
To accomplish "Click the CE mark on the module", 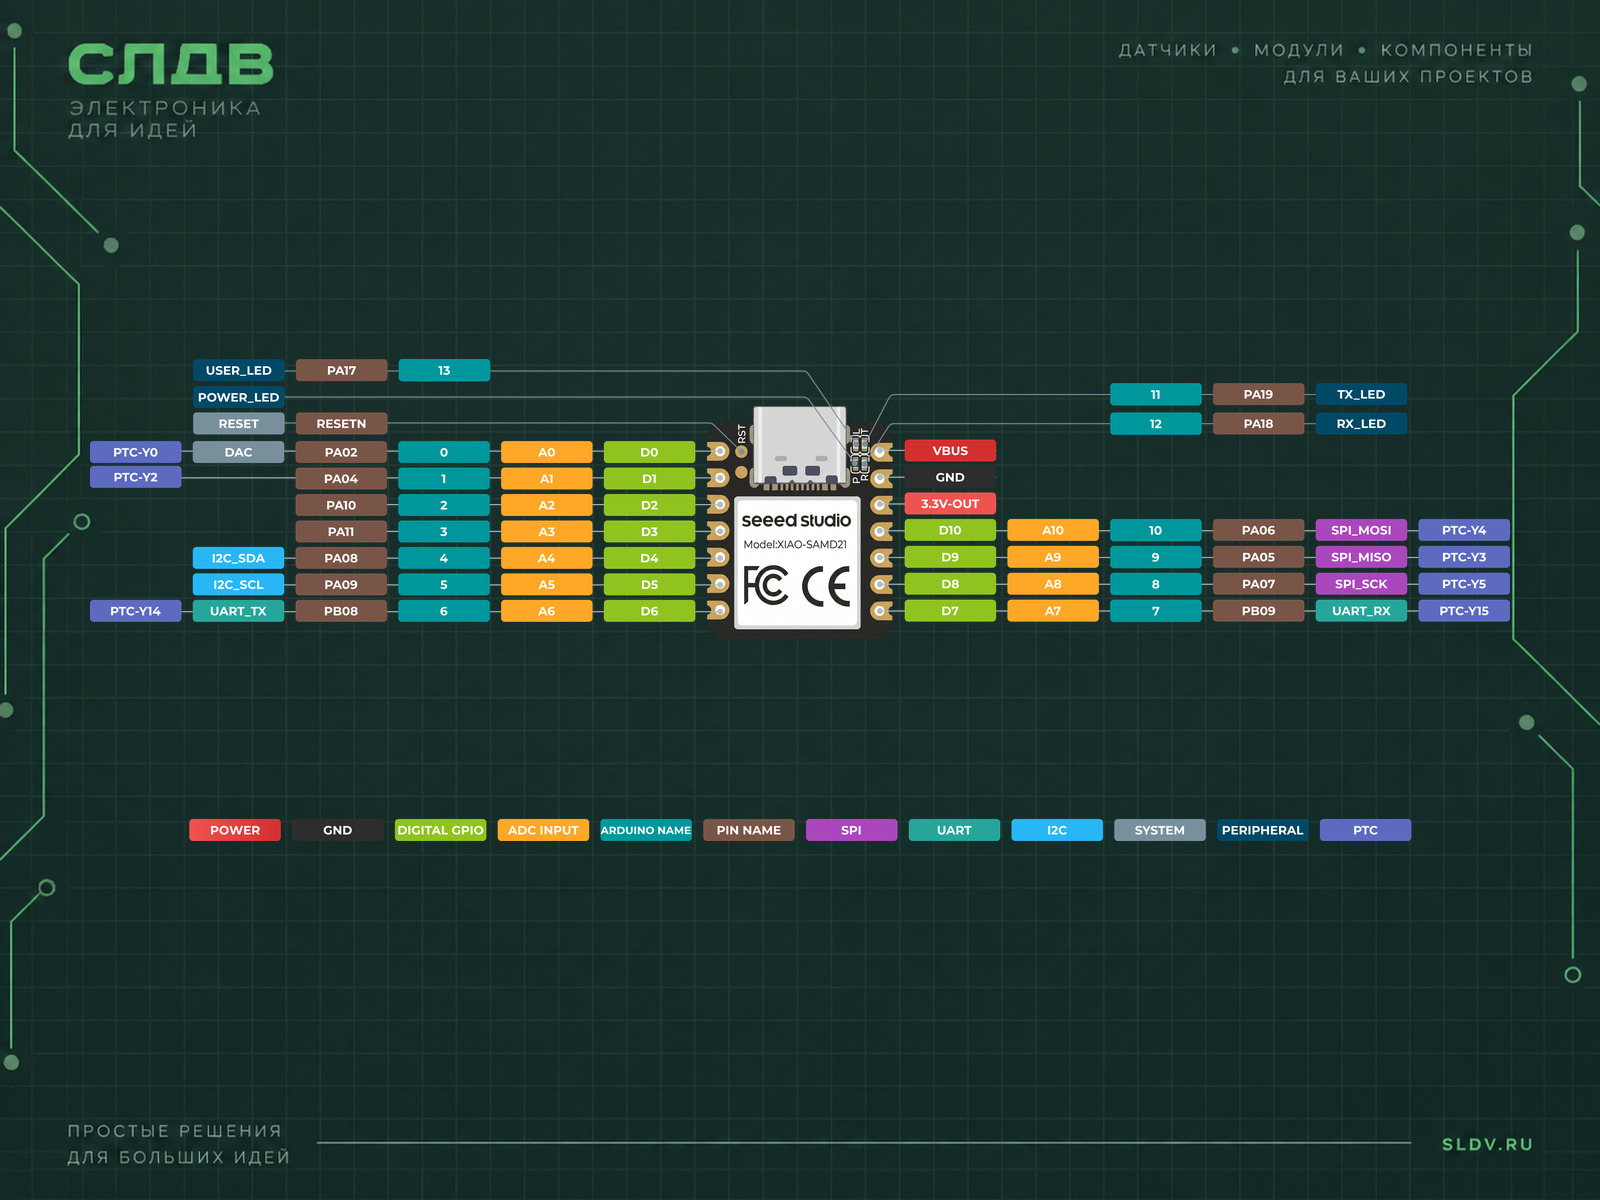I will [826, 586].
